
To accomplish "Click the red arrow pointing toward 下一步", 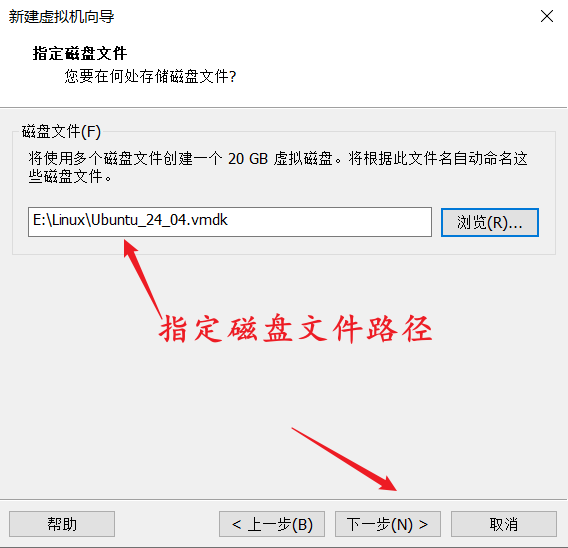I will [344, 459].
